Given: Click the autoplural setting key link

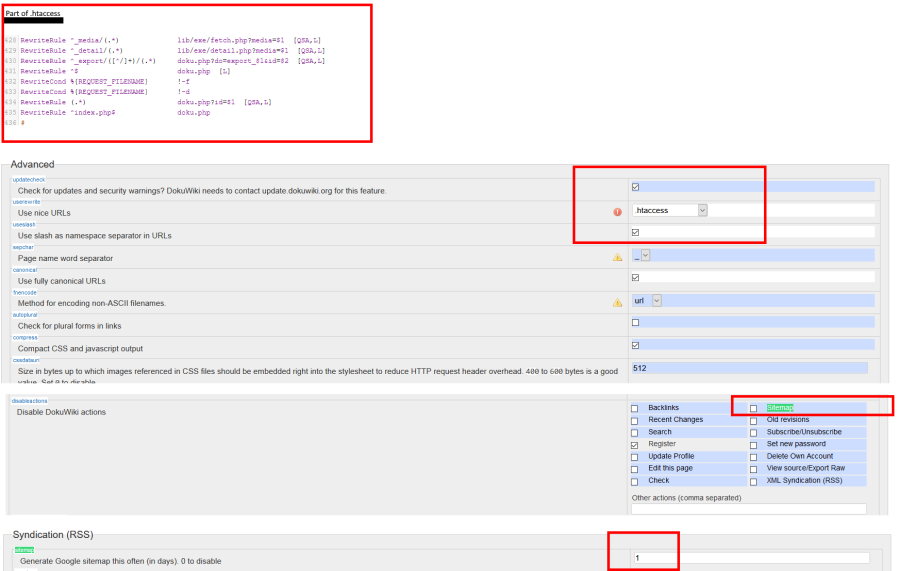Looking at the screenshot, I should [25, 315].
